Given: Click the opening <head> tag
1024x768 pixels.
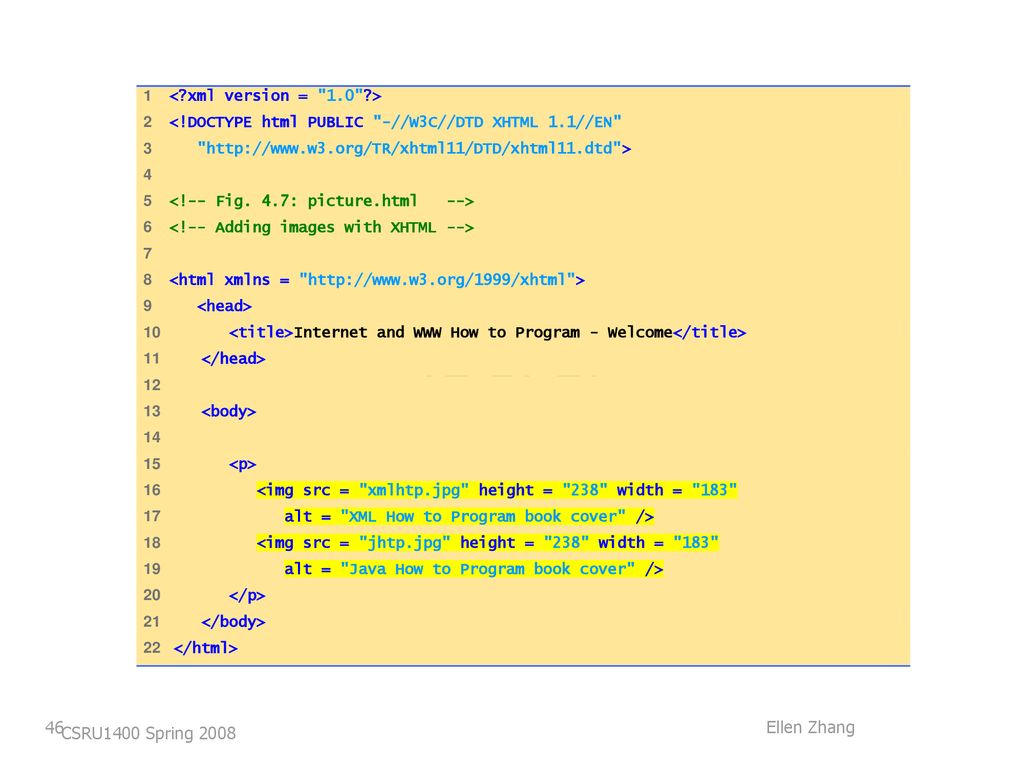Looking at the screenshot, I should [224, 306].
